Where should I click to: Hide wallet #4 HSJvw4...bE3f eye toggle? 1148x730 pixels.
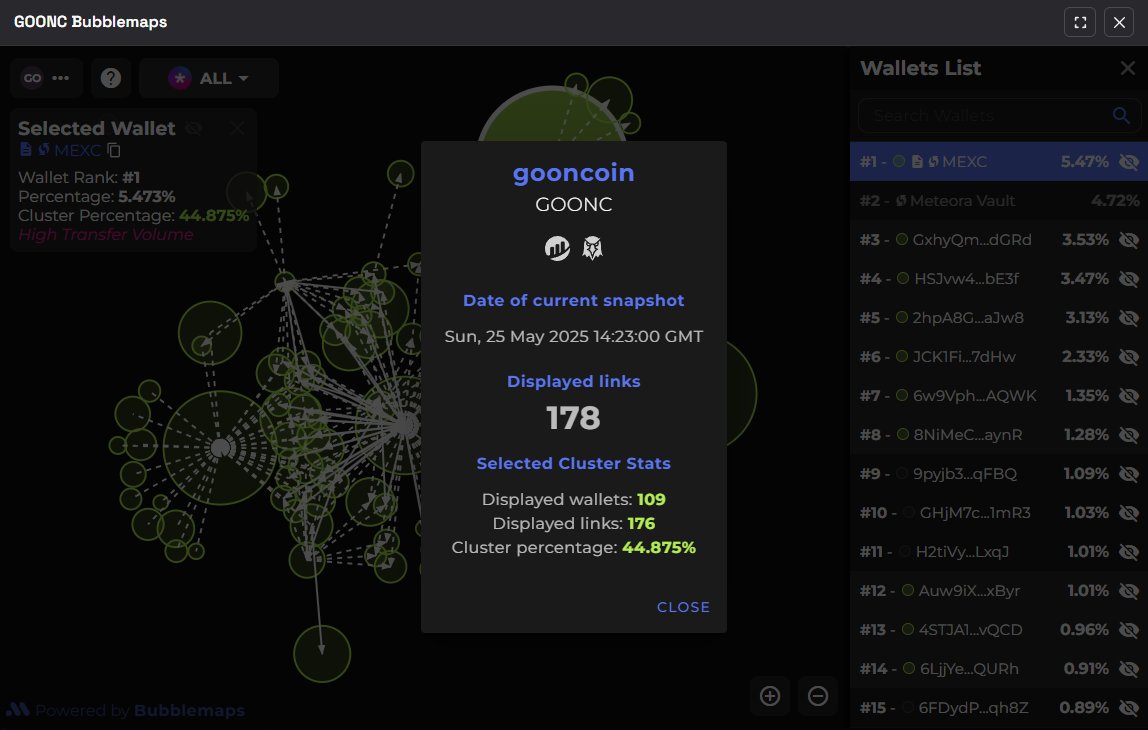(1129, 279)
